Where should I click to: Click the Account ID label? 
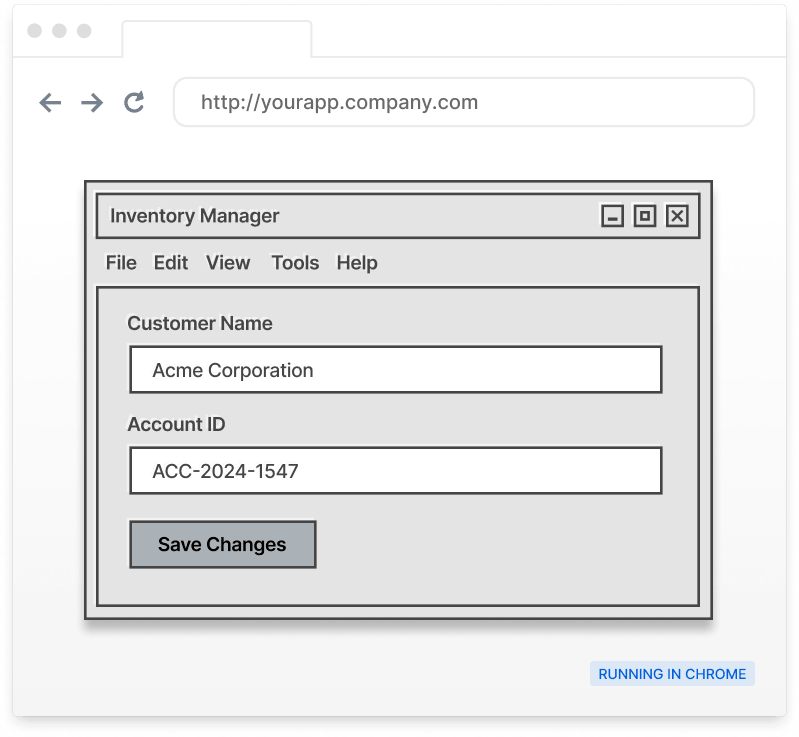point(177,424)
